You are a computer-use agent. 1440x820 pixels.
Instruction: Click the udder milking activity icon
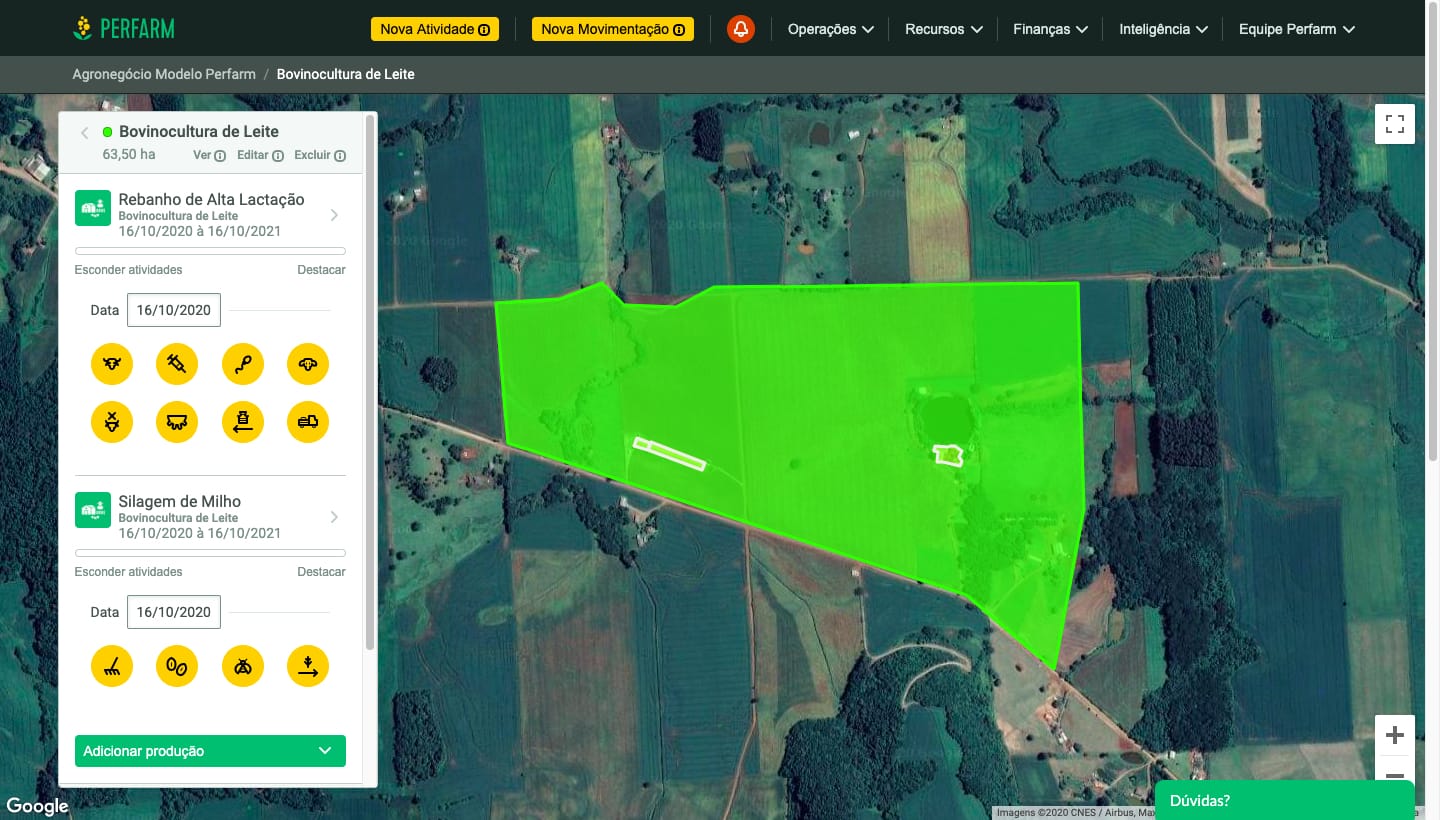pyautogui.click(x=177, y=423)
